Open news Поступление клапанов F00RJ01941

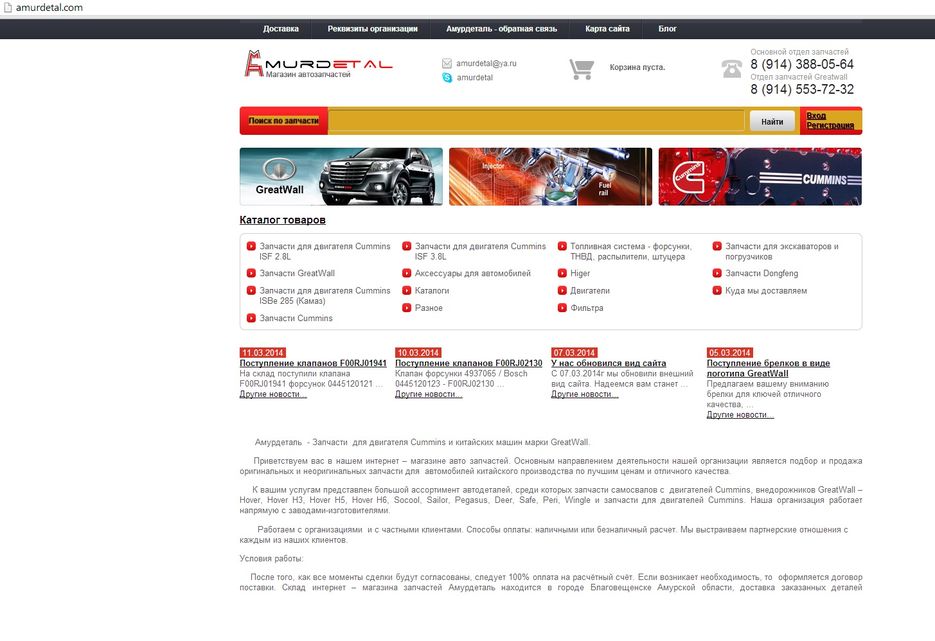click(x=313, y=363)
